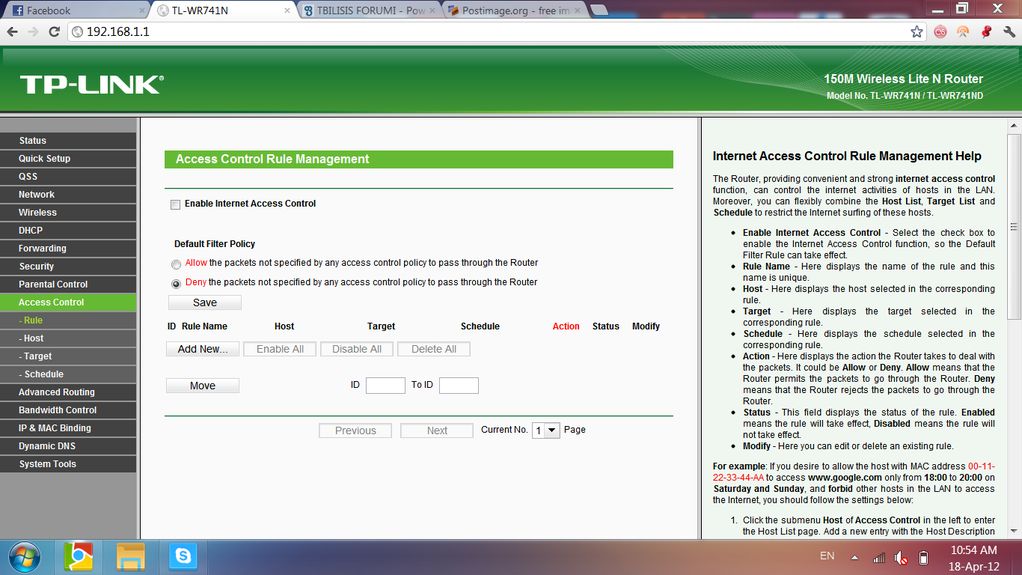Image resolution: width=1022 pixels, height=575 pixels.
Task: Open the Target submenu
Action: [x=68, y=356]
